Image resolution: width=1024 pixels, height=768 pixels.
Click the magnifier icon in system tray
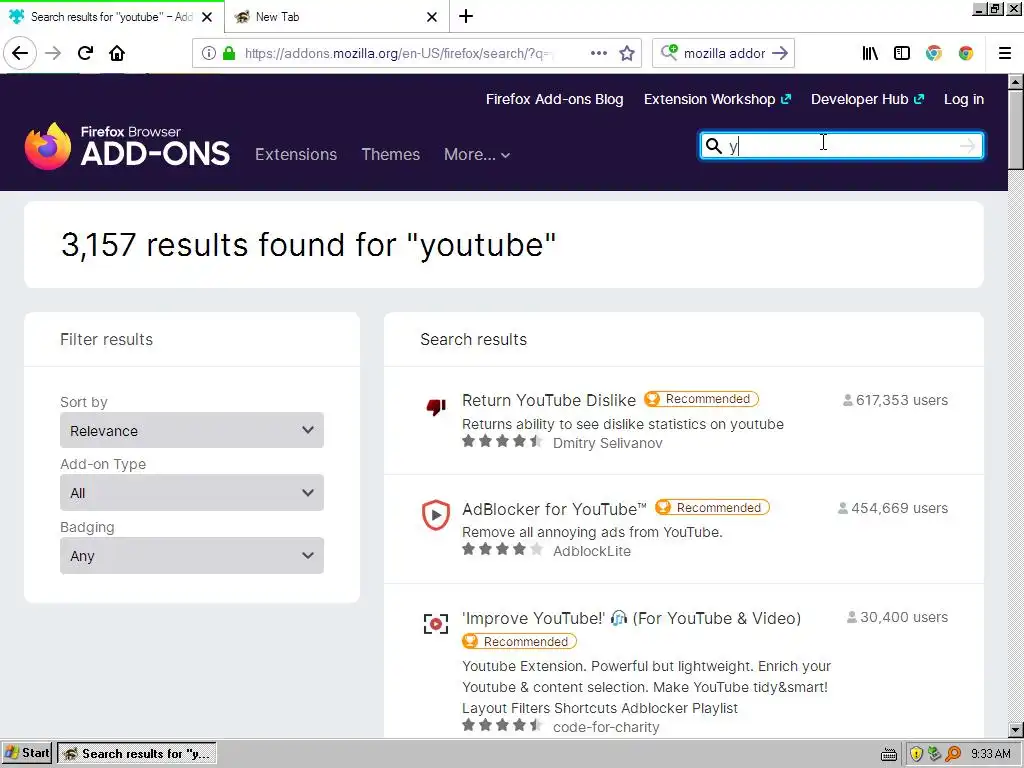[x=953, y=754]
